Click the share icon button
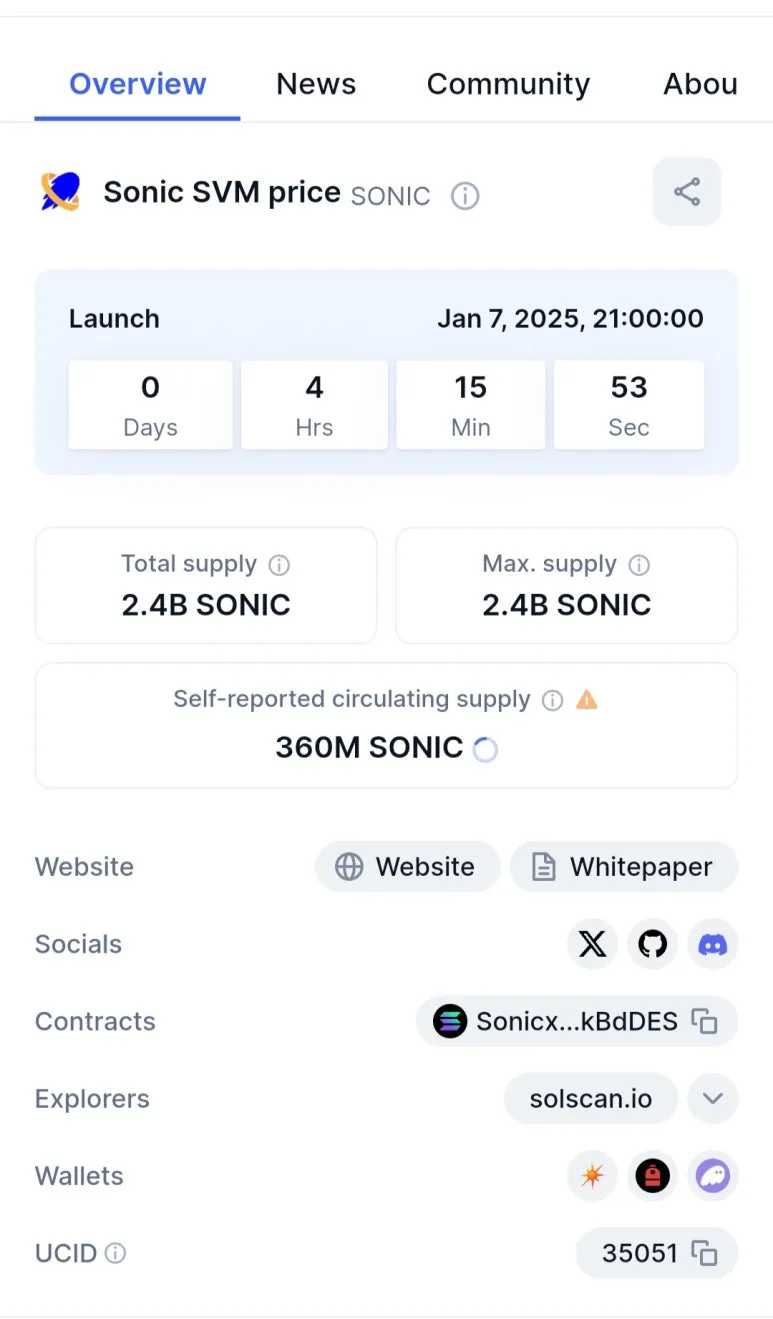 point(687,192)
